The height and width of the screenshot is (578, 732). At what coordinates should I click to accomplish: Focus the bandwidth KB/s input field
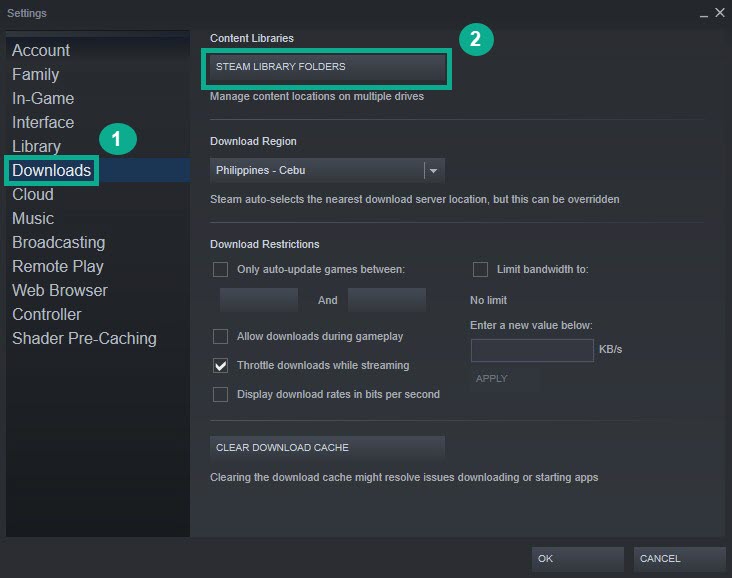click(532, 350)
